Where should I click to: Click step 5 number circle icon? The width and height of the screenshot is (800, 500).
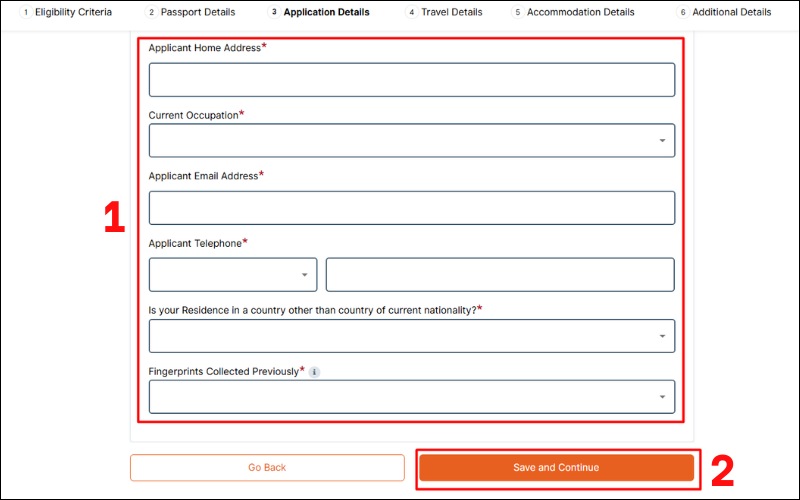(x=517, y=13)
